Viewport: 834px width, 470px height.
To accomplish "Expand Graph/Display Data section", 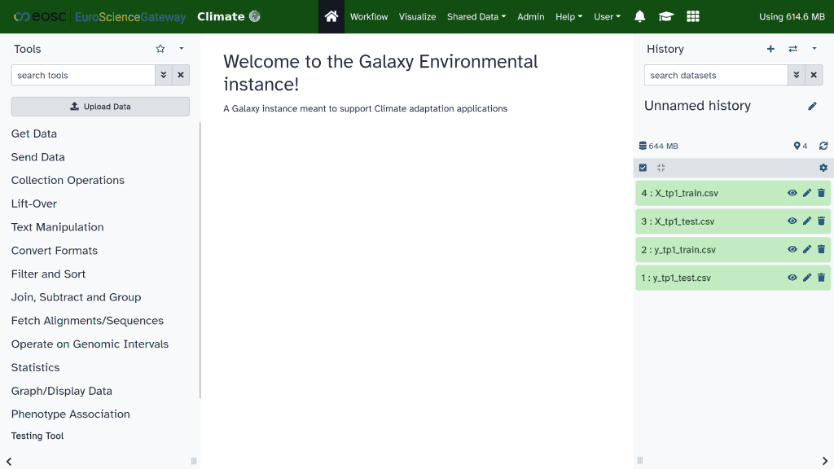I will 62,391.
